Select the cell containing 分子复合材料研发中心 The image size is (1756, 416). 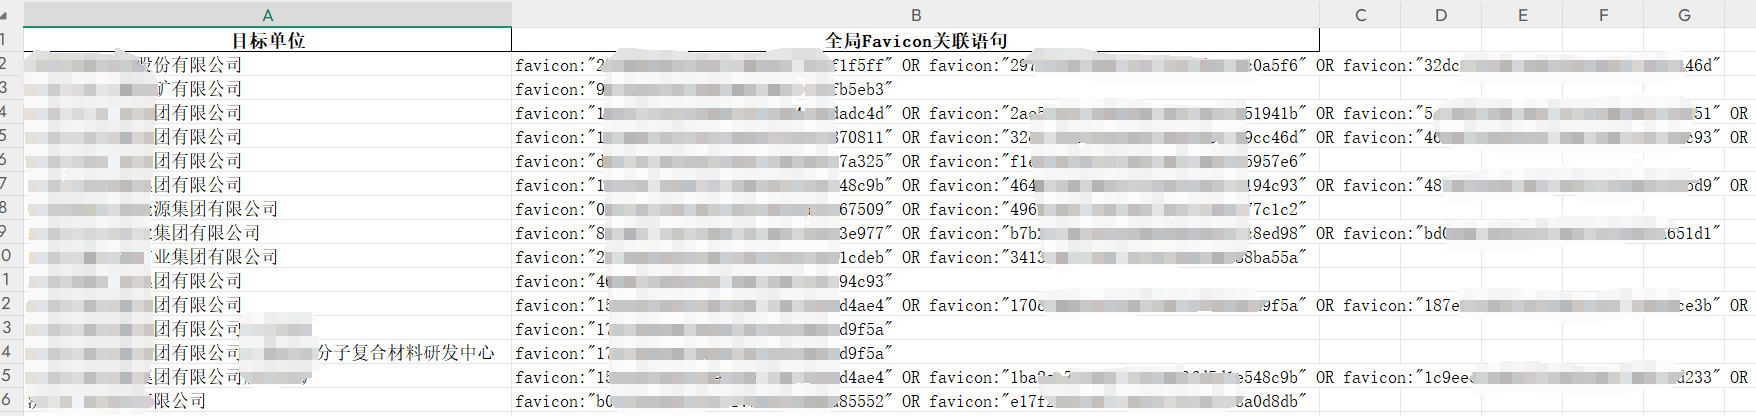pos(267,353)
